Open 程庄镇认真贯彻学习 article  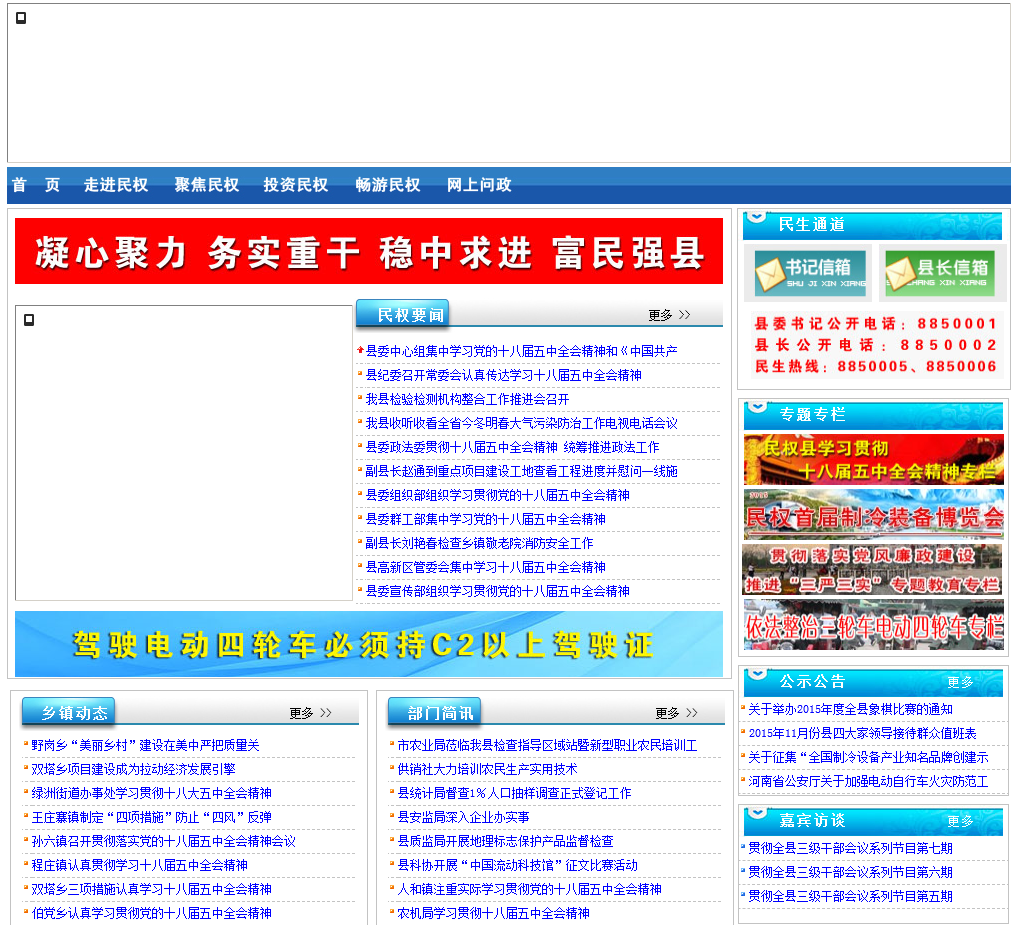tap(139, 866)
